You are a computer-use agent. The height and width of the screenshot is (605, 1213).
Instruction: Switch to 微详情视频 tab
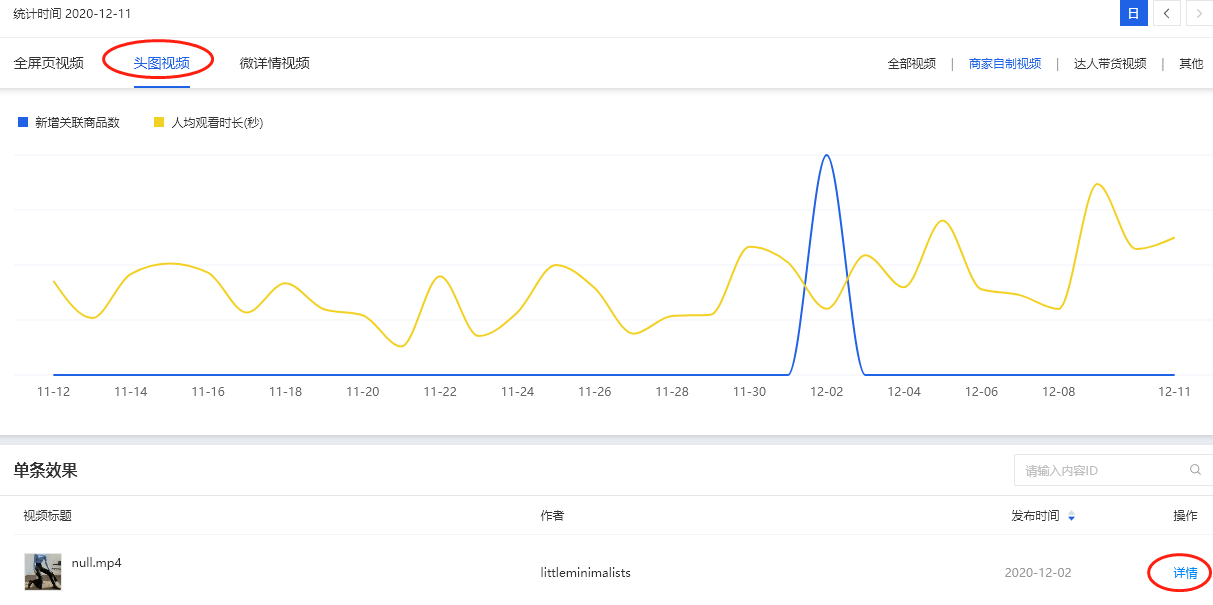click(x=275, y=63)
